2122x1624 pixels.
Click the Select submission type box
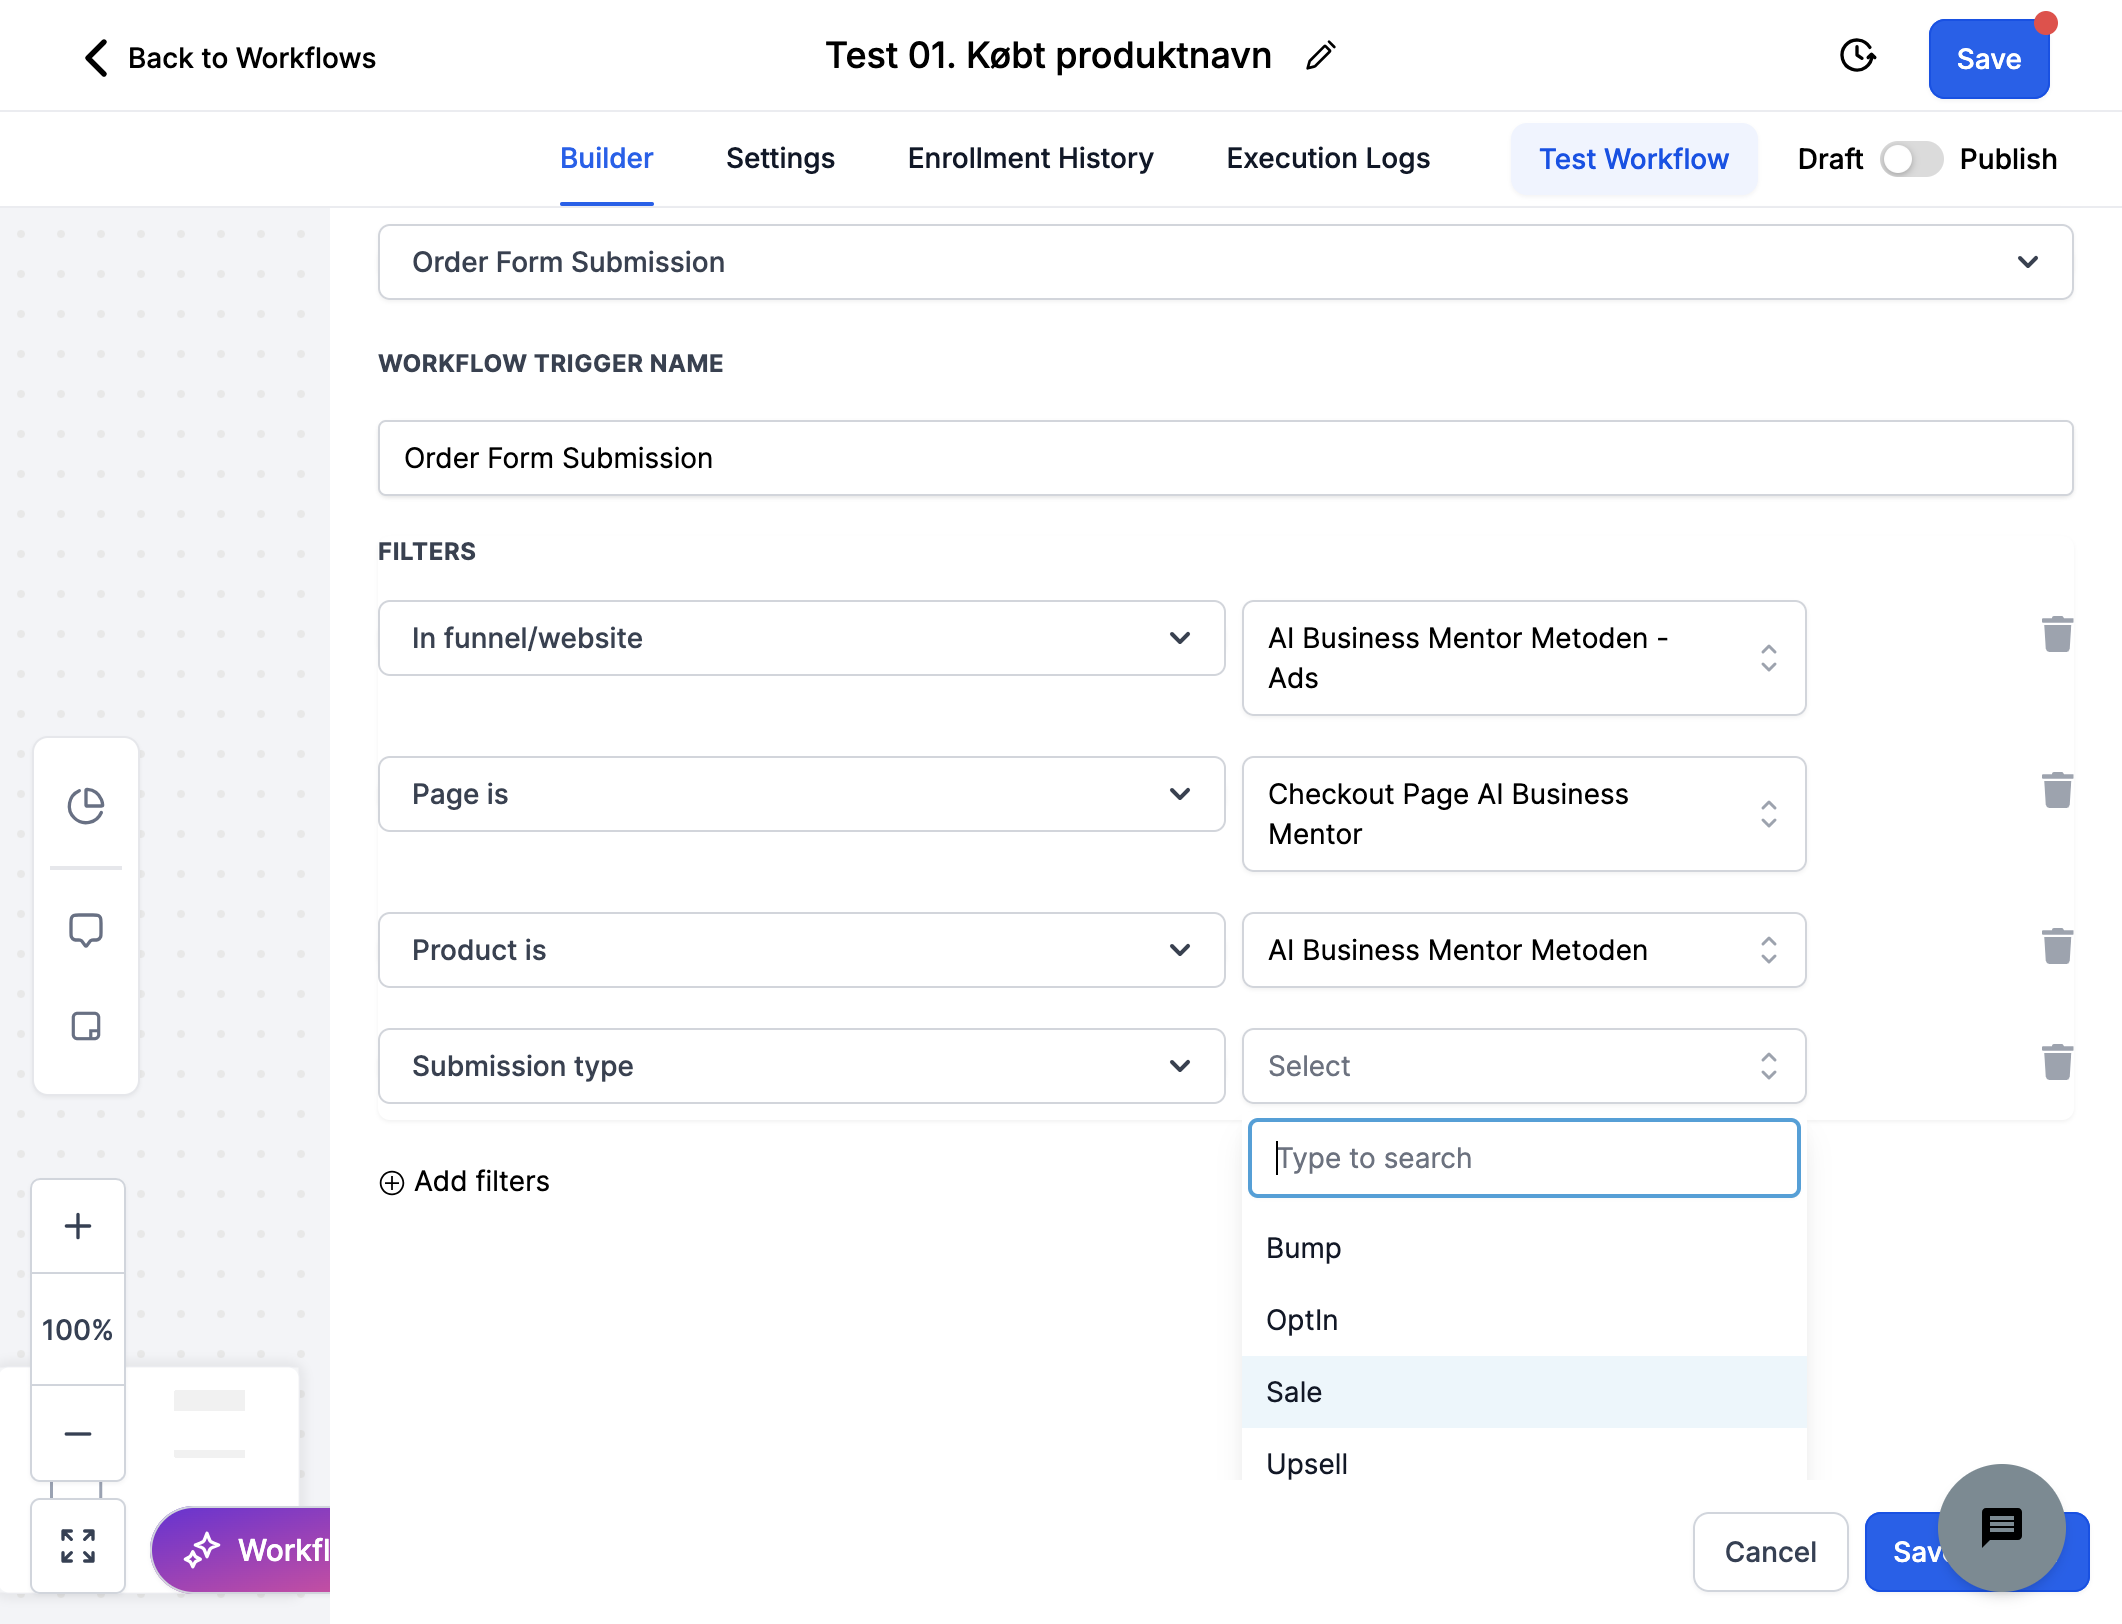1524,1066
